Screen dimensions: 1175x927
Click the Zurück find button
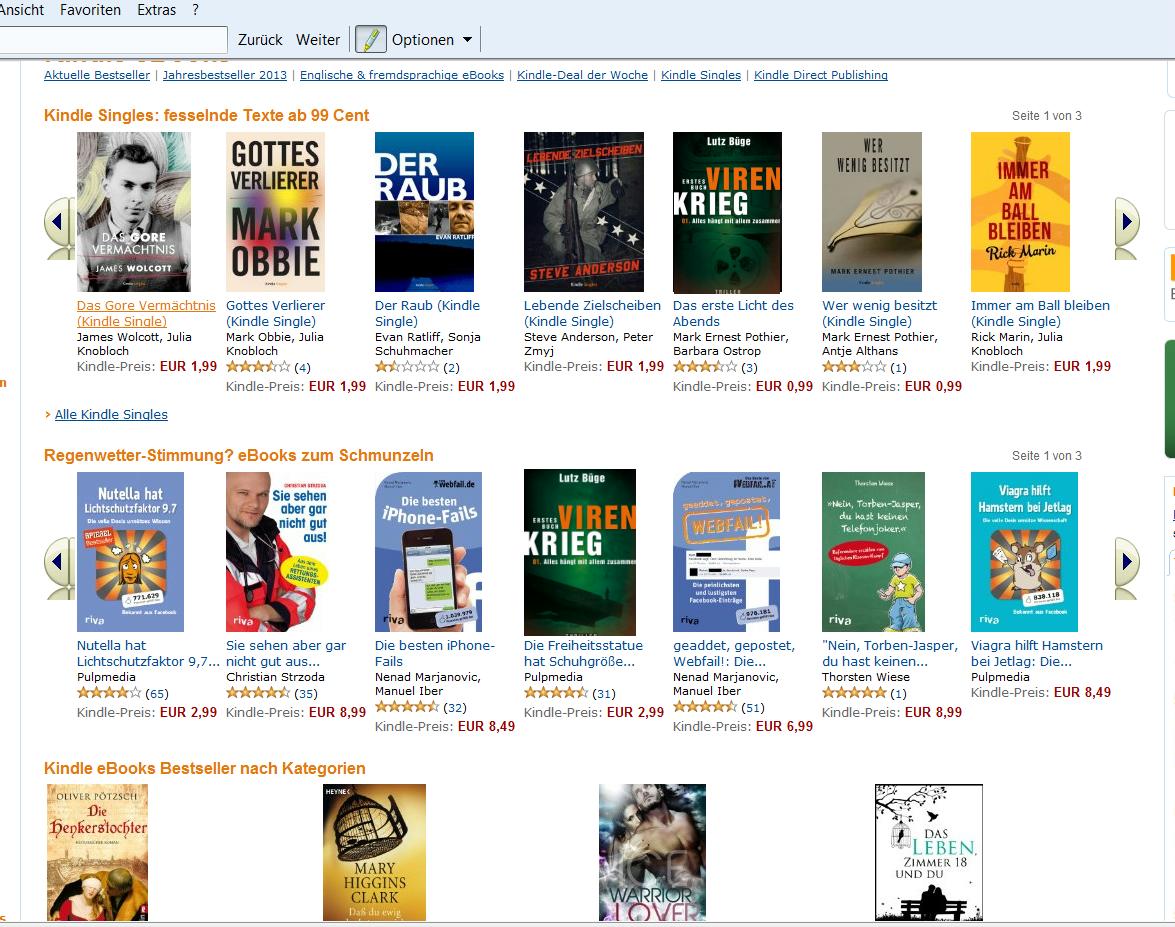(260, 40)
